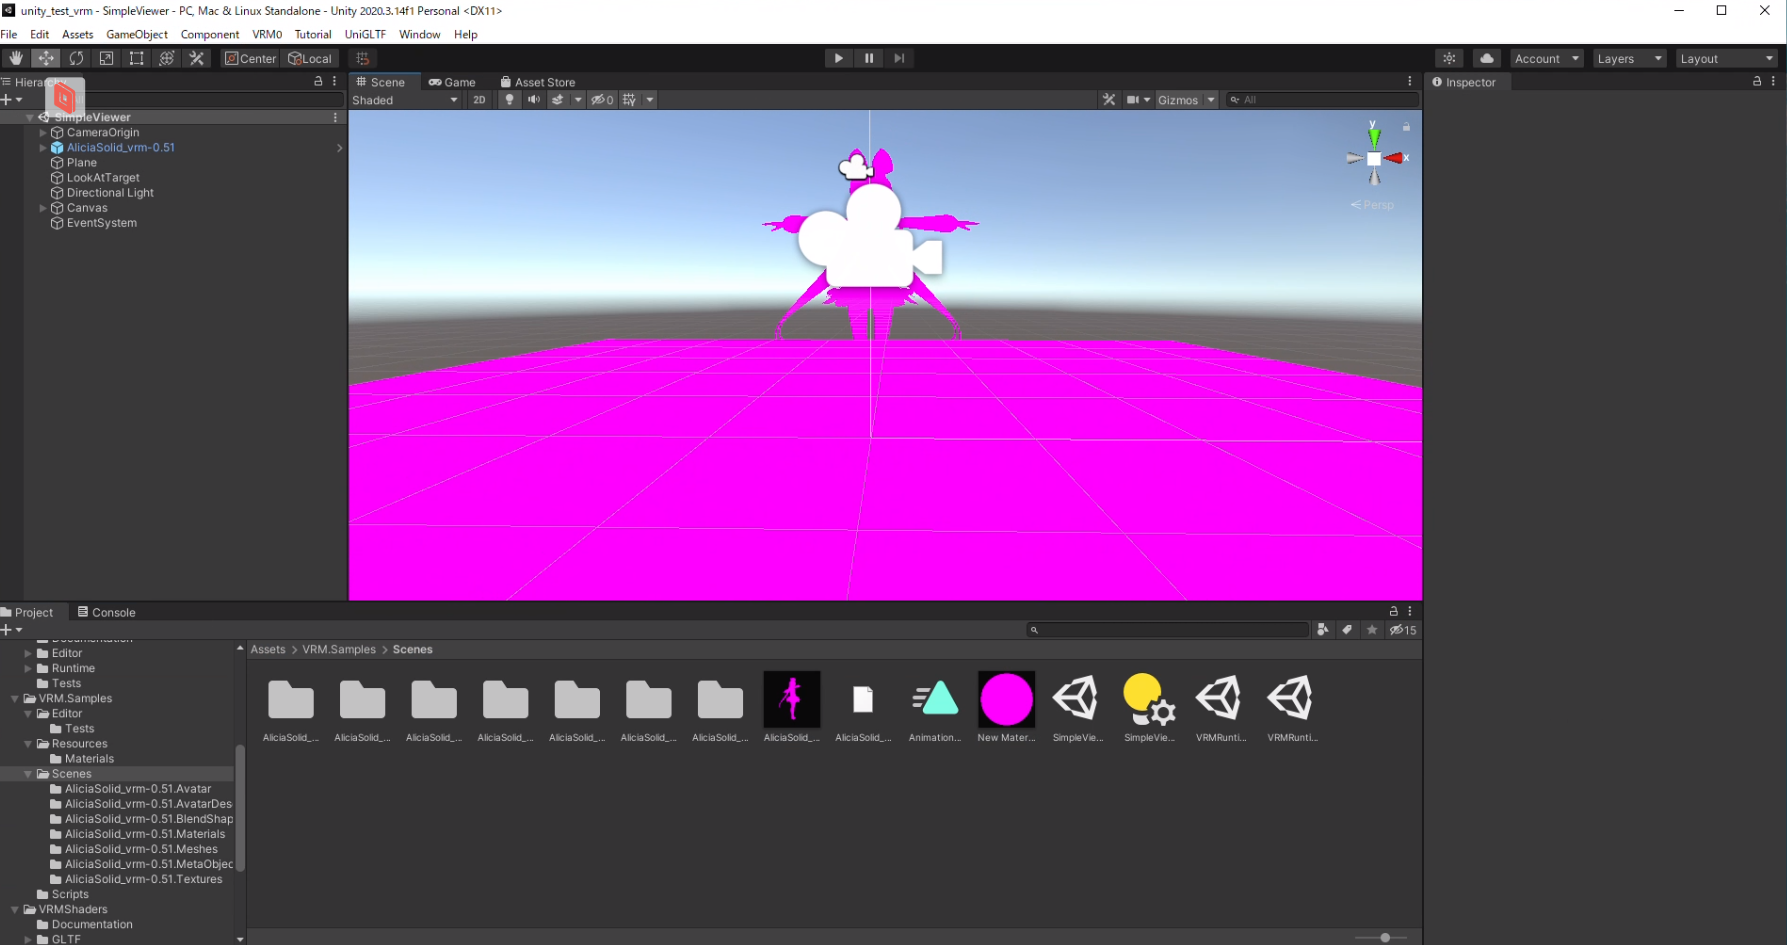Toggle scene lighting with the lightbulb icon
This screenshot has width=1787, height=945.
point(509,99)
